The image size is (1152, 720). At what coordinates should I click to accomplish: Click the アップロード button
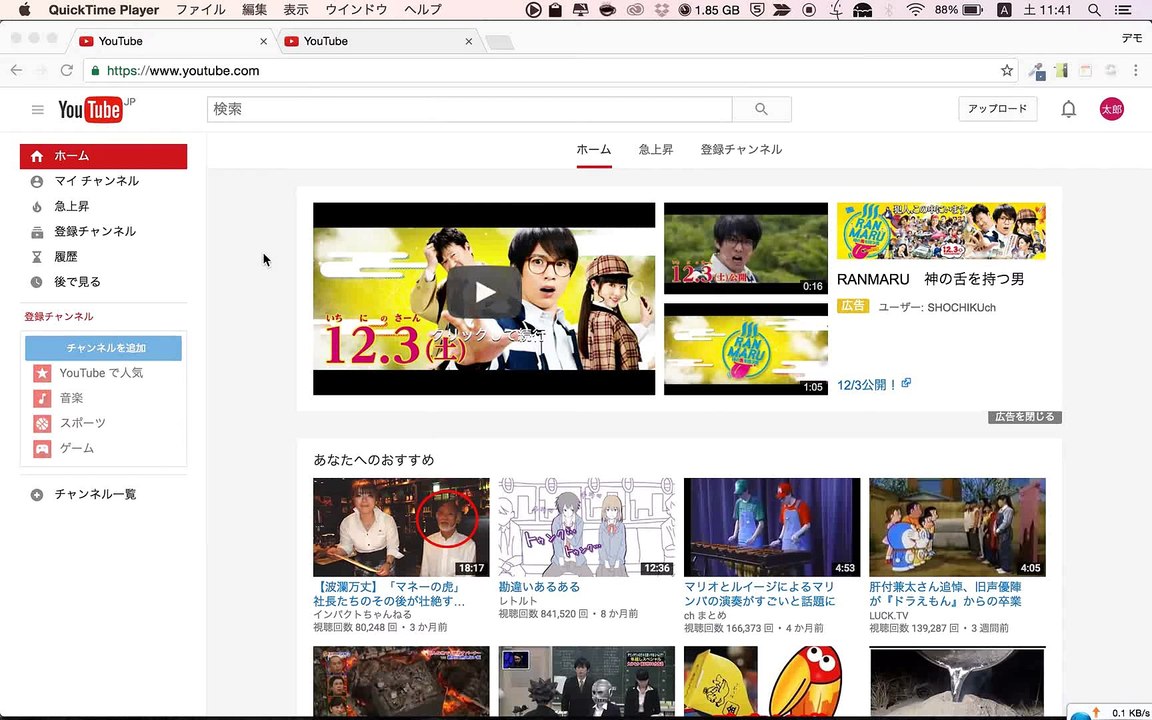coord(998,109)
